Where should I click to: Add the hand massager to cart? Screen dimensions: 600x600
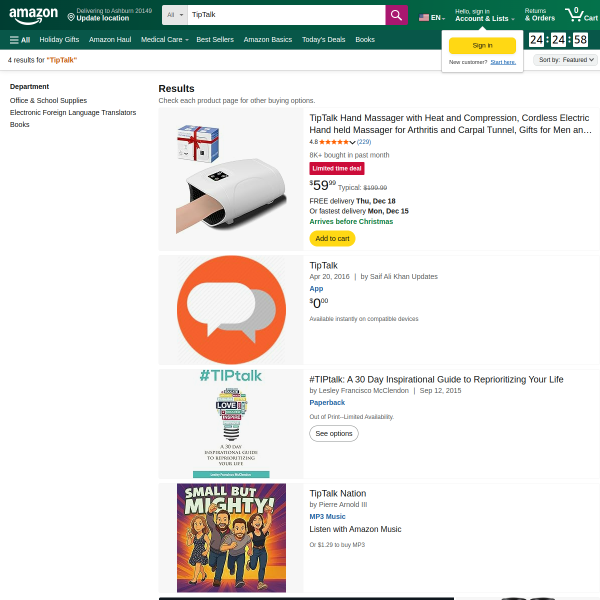tap(332, 238)
